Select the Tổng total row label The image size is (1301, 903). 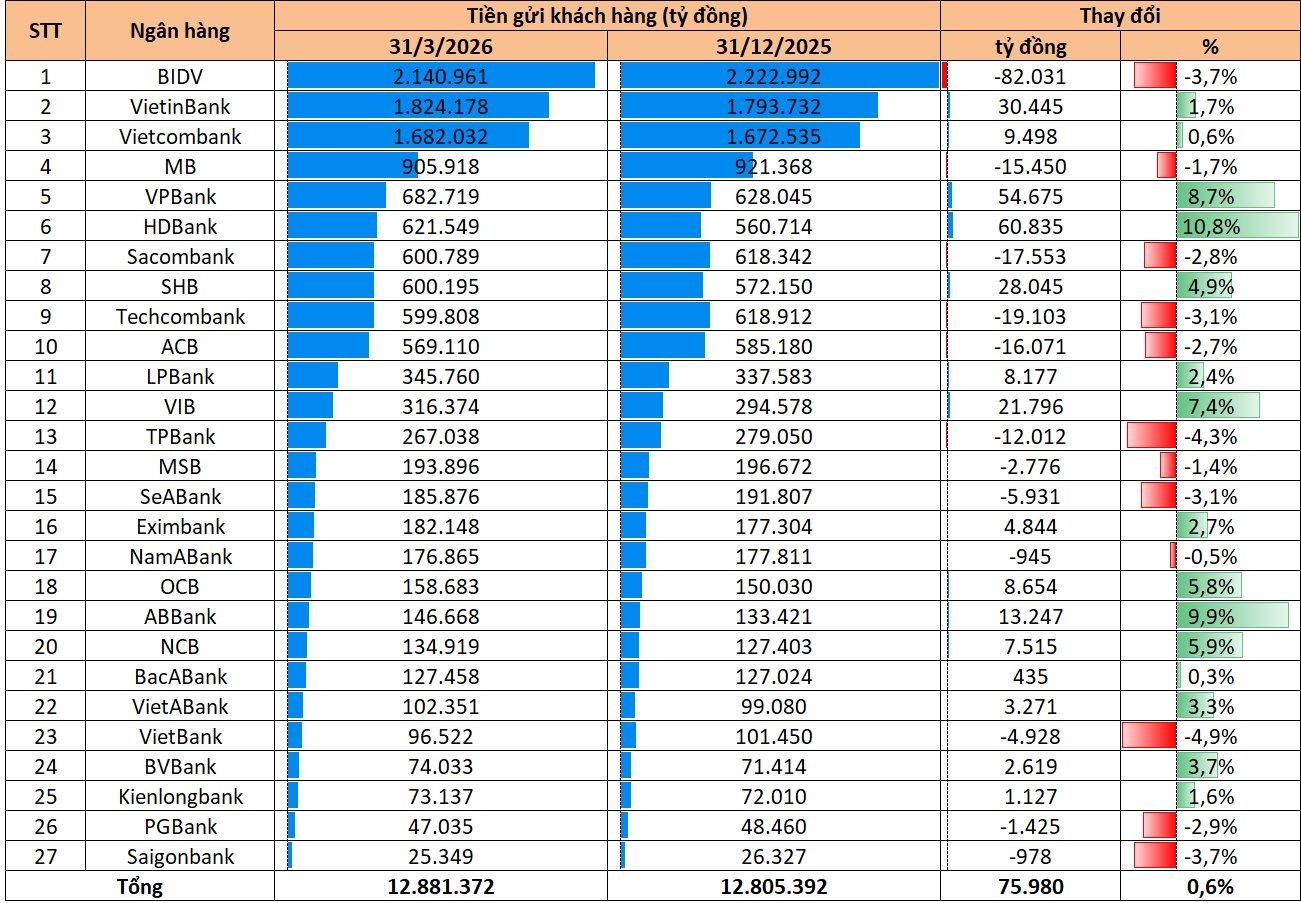pos(139,886)
